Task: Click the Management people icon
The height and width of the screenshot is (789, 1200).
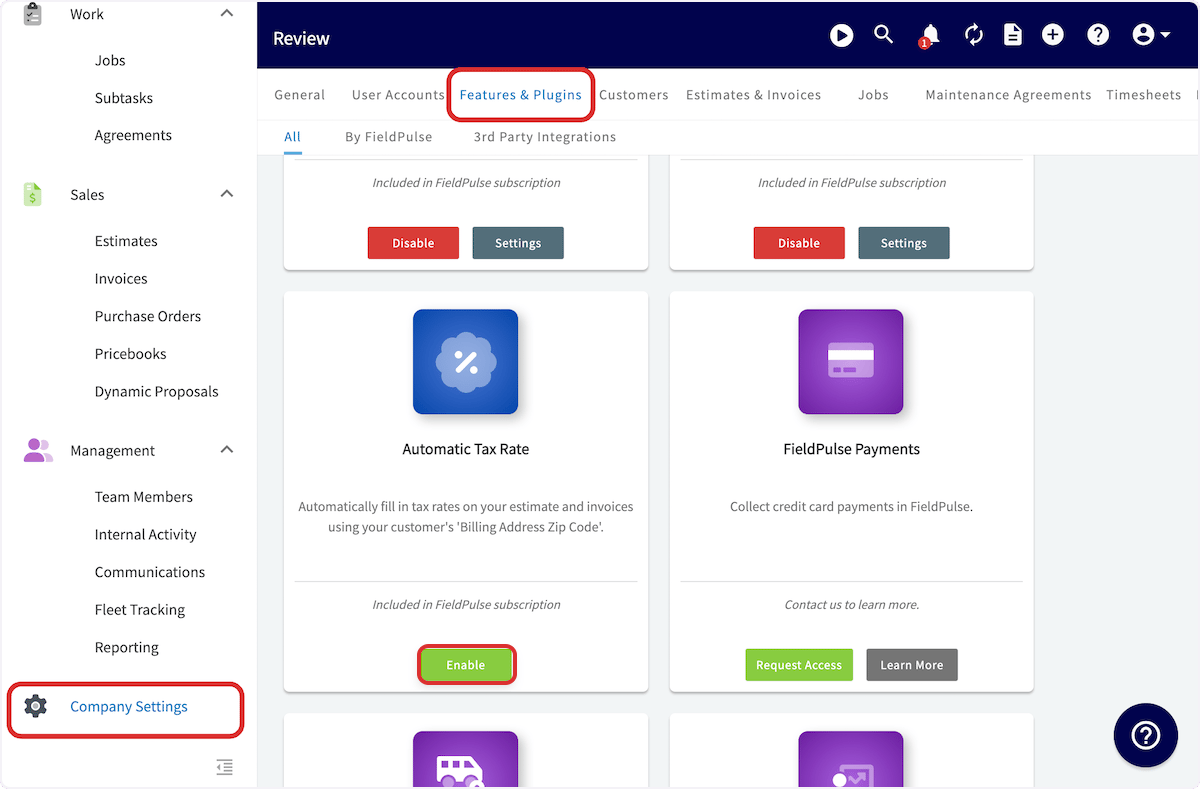Action: click(x=37, y=450)
